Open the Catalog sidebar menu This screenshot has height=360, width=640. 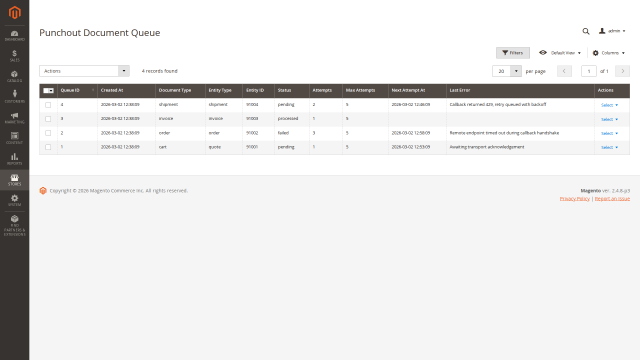tap(14, 76)
